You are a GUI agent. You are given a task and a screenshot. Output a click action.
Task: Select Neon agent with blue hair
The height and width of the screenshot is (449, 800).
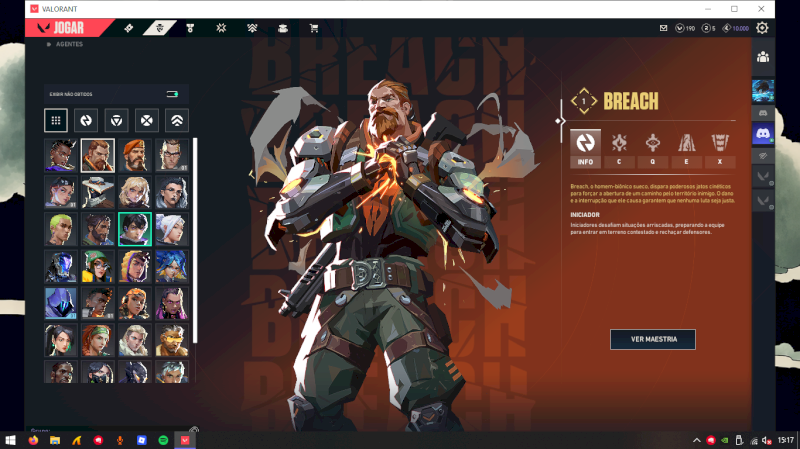[x=171, y=266]
